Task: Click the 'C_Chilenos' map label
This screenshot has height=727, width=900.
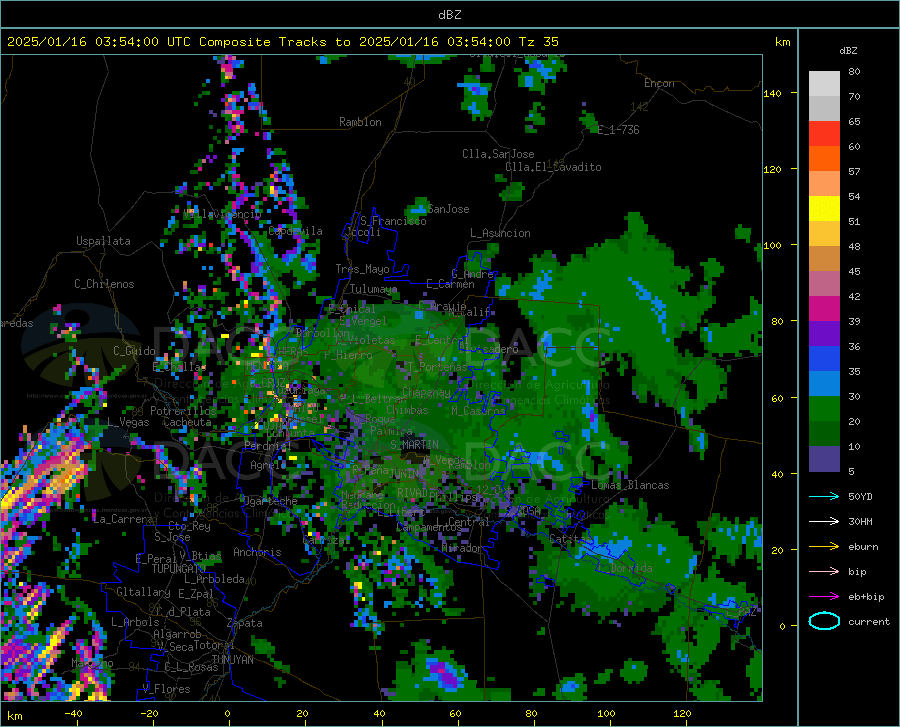Action: (104, 284)
